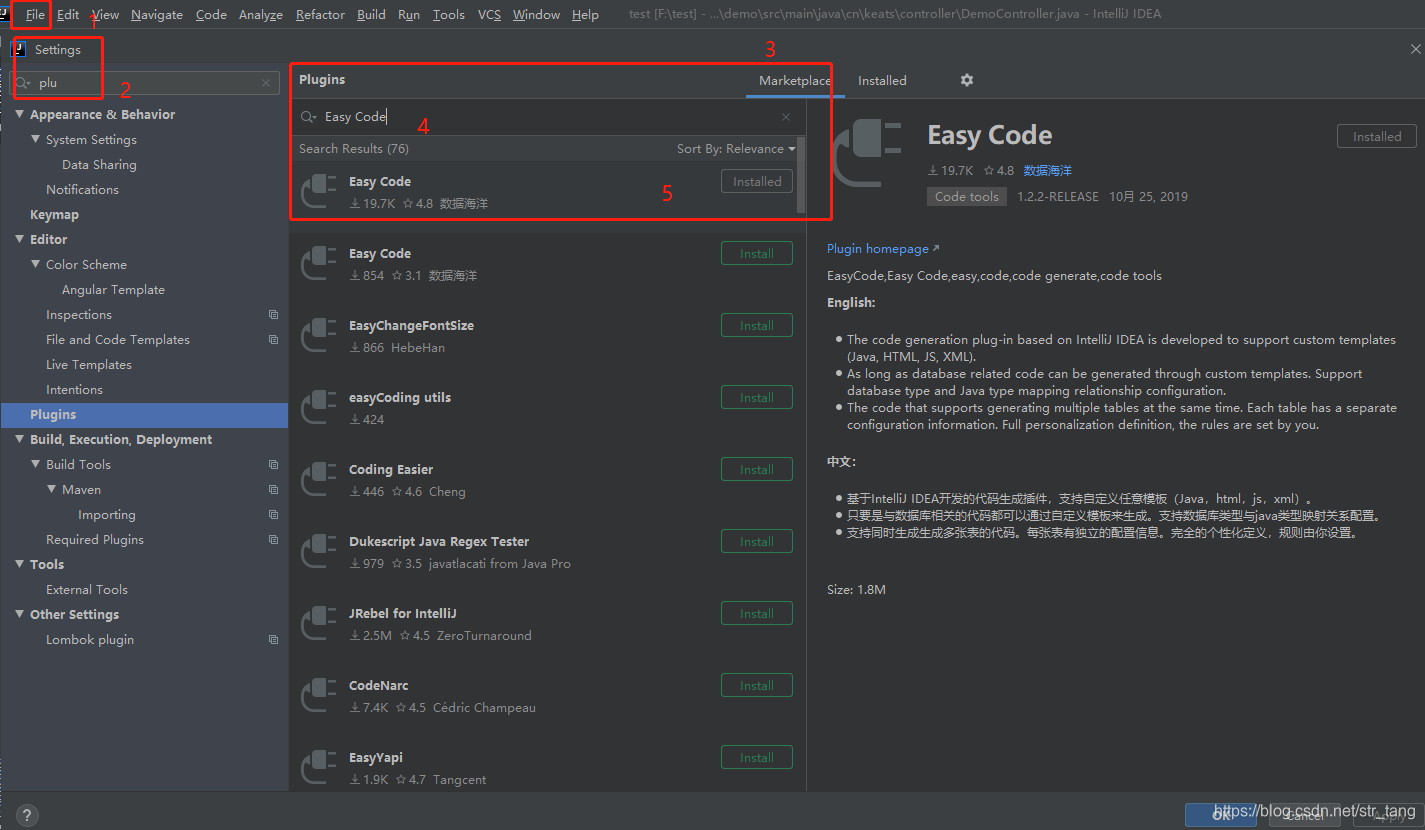Image resolution: width=1425 pixels, height=830 pixels.
Task: Install the Coding Easier plugin
Action: coord(757,470)
